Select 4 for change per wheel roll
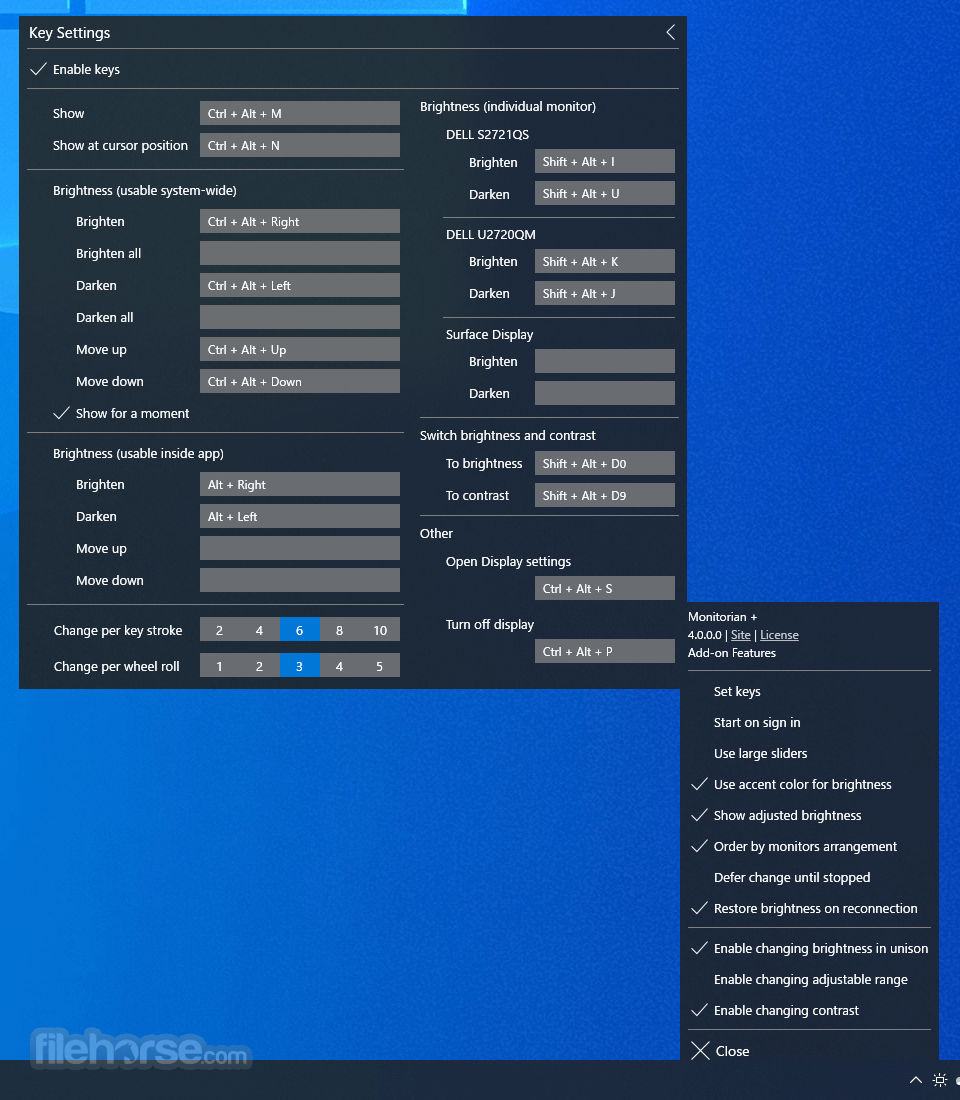 pos(340,666)
